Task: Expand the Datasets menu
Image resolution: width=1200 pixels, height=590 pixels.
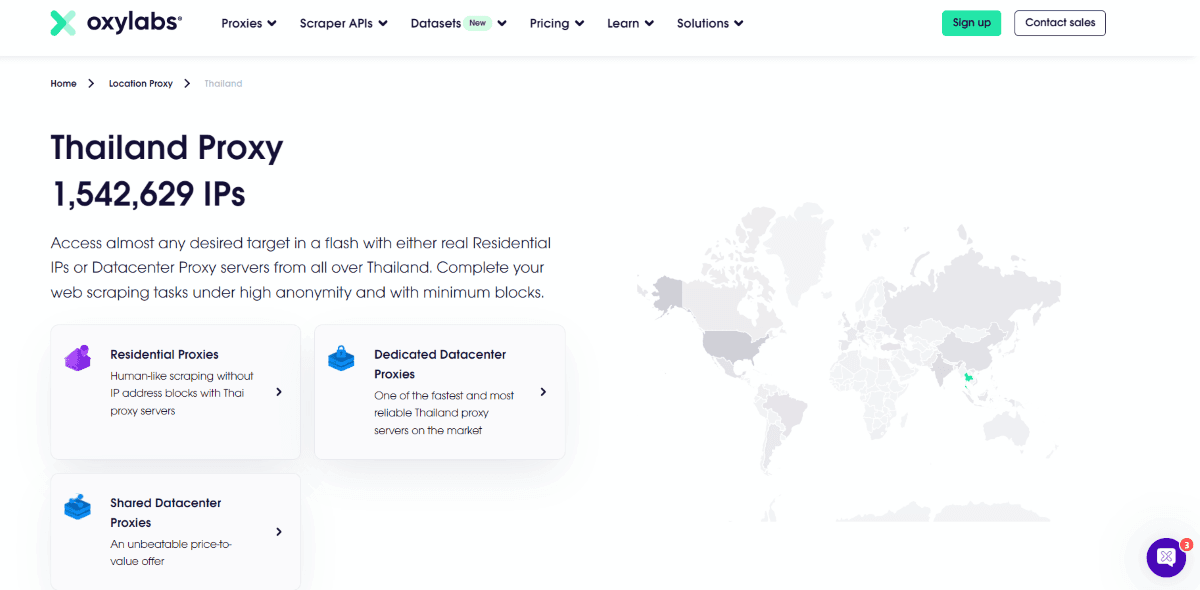Action: click(x=458, y=23)
